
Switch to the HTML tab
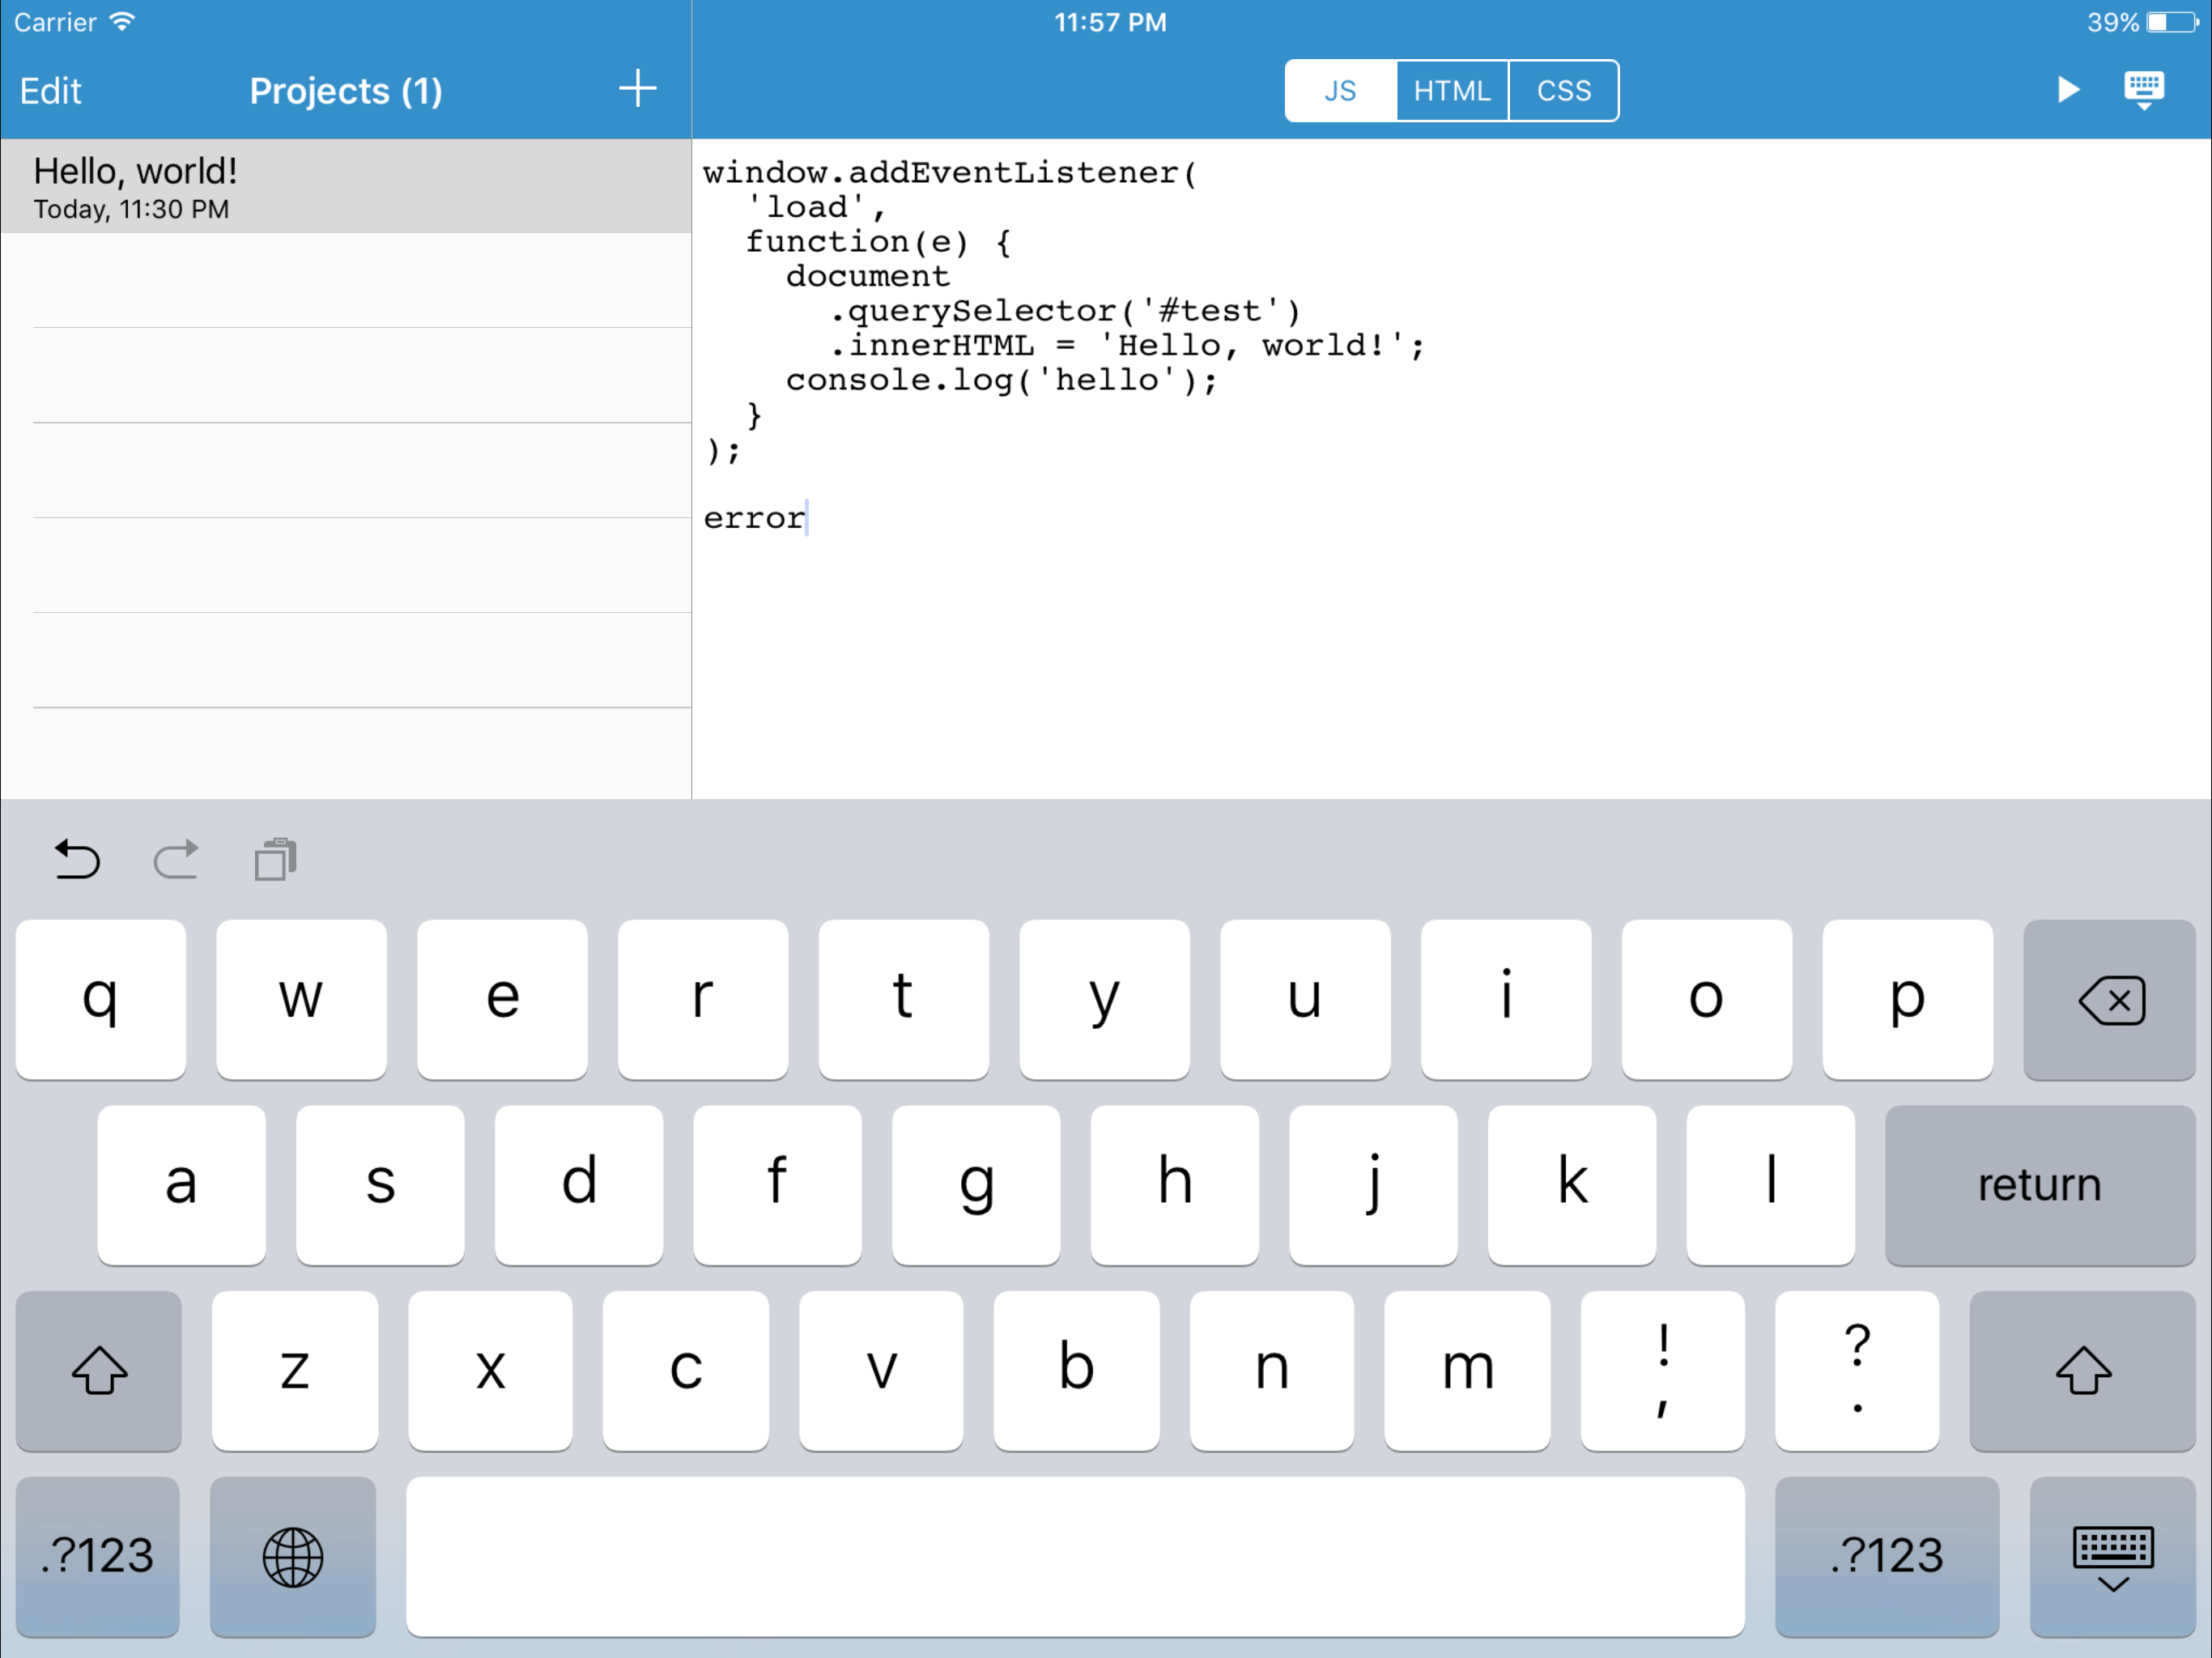[x=1451, y=91]
